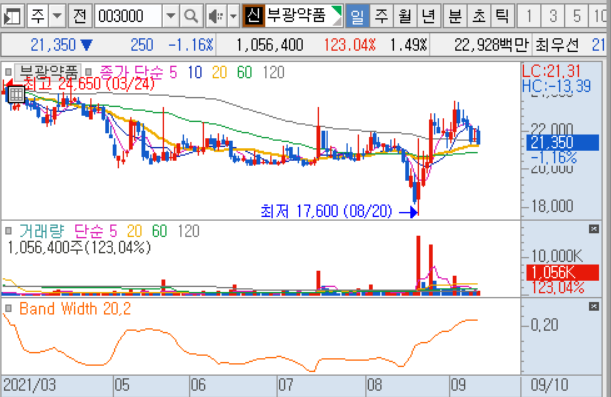The height and width of the screenshot is (397, 611).
Task: Switch to daily 일 chart period
Action: click(357, 16)
